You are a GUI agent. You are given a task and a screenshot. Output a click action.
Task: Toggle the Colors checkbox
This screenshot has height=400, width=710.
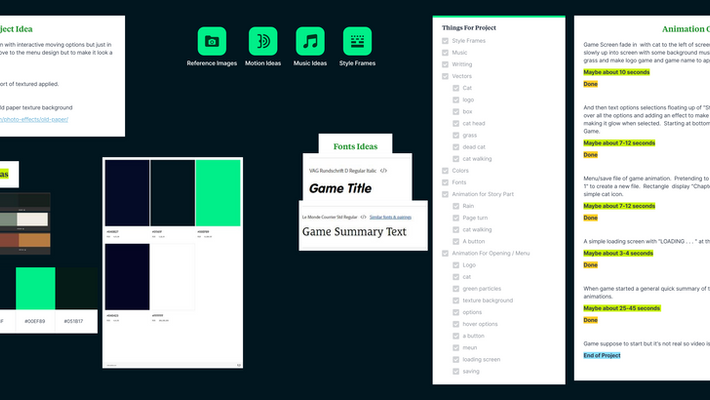pos(445,171)
